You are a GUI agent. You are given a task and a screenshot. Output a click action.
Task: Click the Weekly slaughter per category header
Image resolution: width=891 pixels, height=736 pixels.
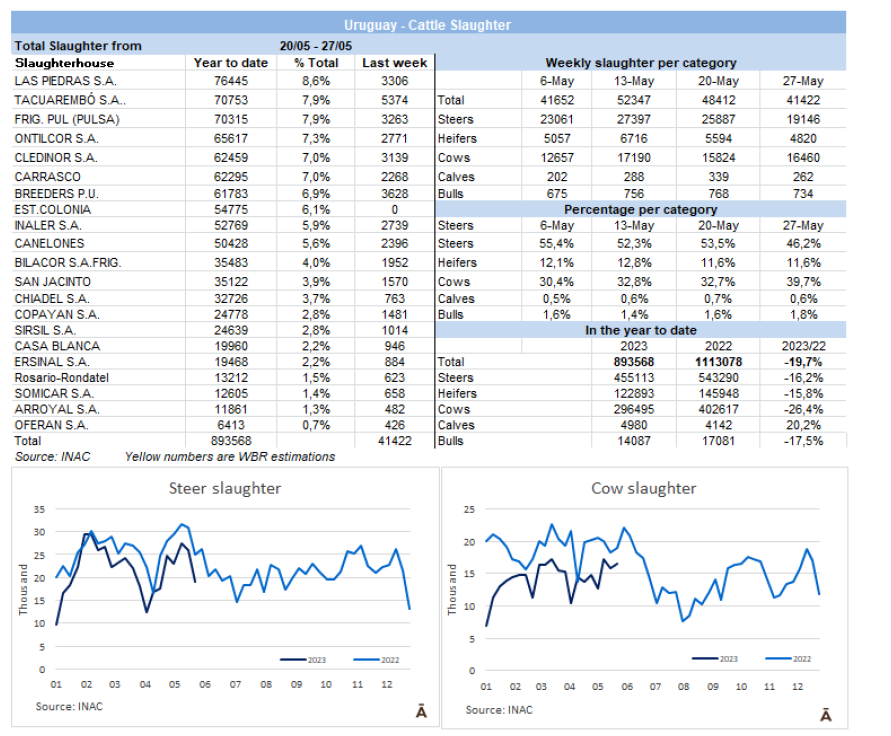click(640, 63)
